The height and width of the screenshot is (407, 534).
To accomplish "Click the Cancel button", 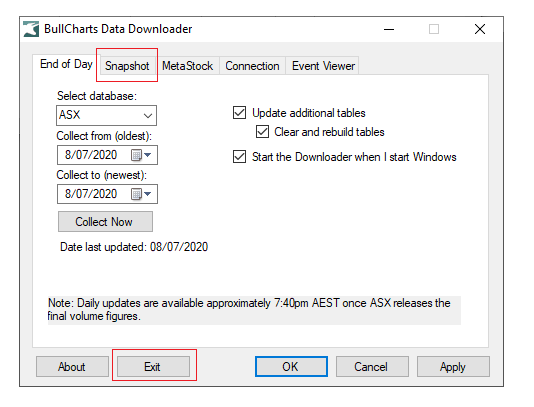I will coord(372,366).
